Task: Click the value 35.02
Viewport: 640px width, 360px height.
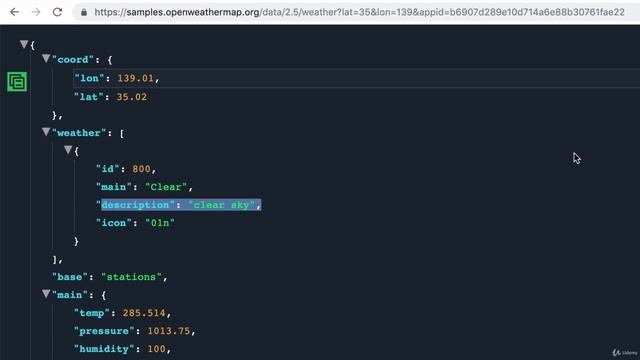Action: (x=132, y=97)
